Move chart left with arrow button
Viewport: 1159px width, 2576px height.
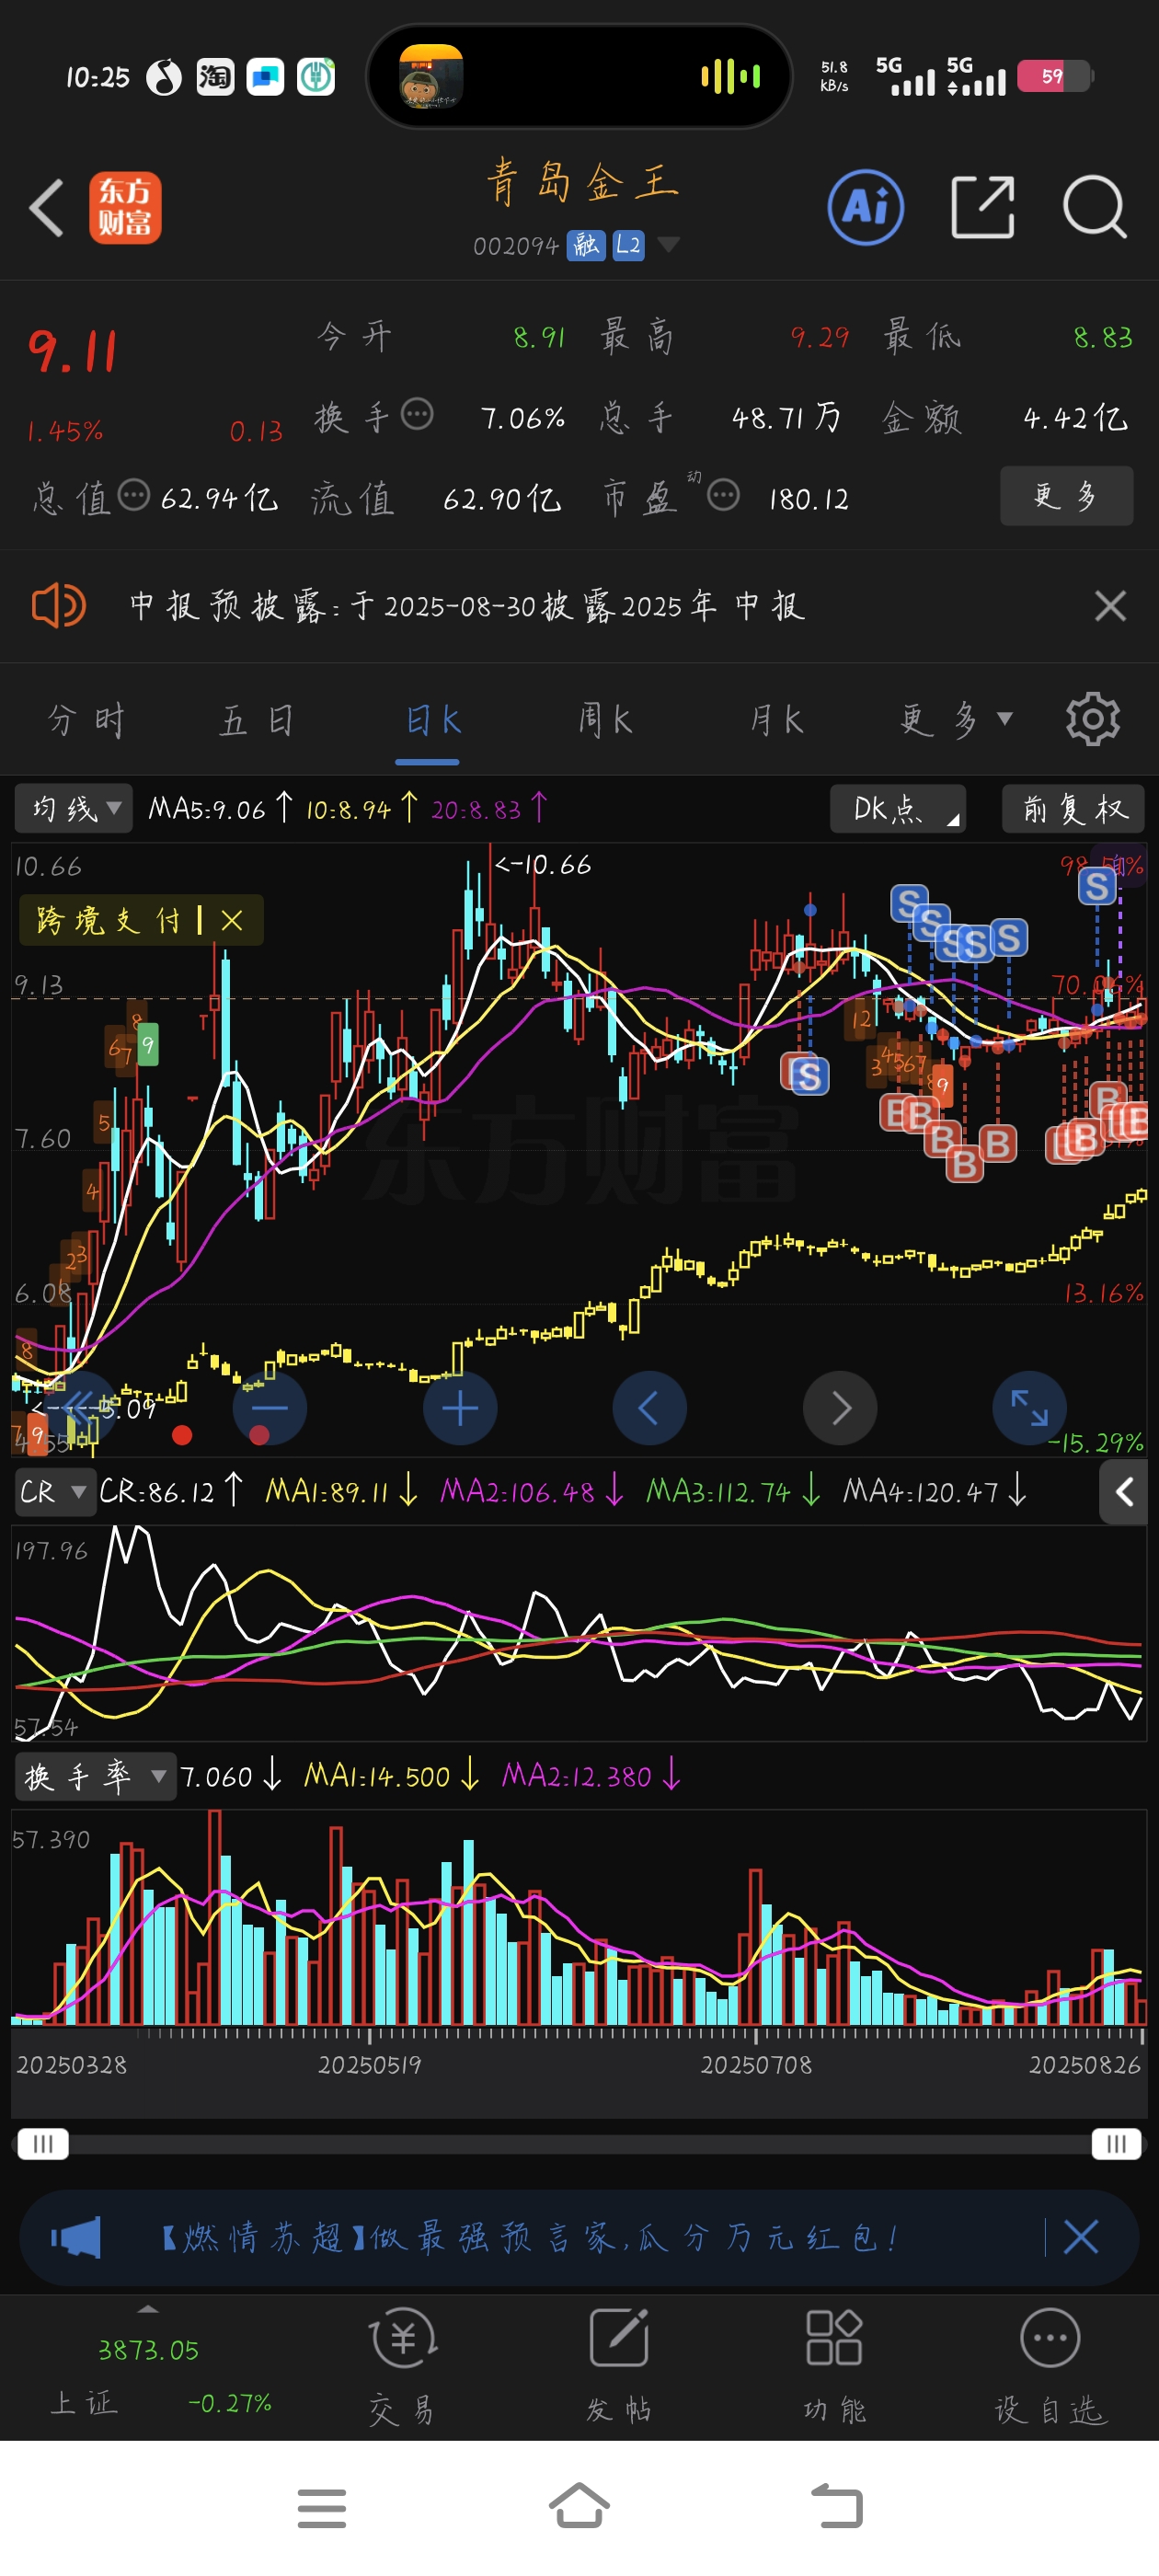coord(650,1408)
